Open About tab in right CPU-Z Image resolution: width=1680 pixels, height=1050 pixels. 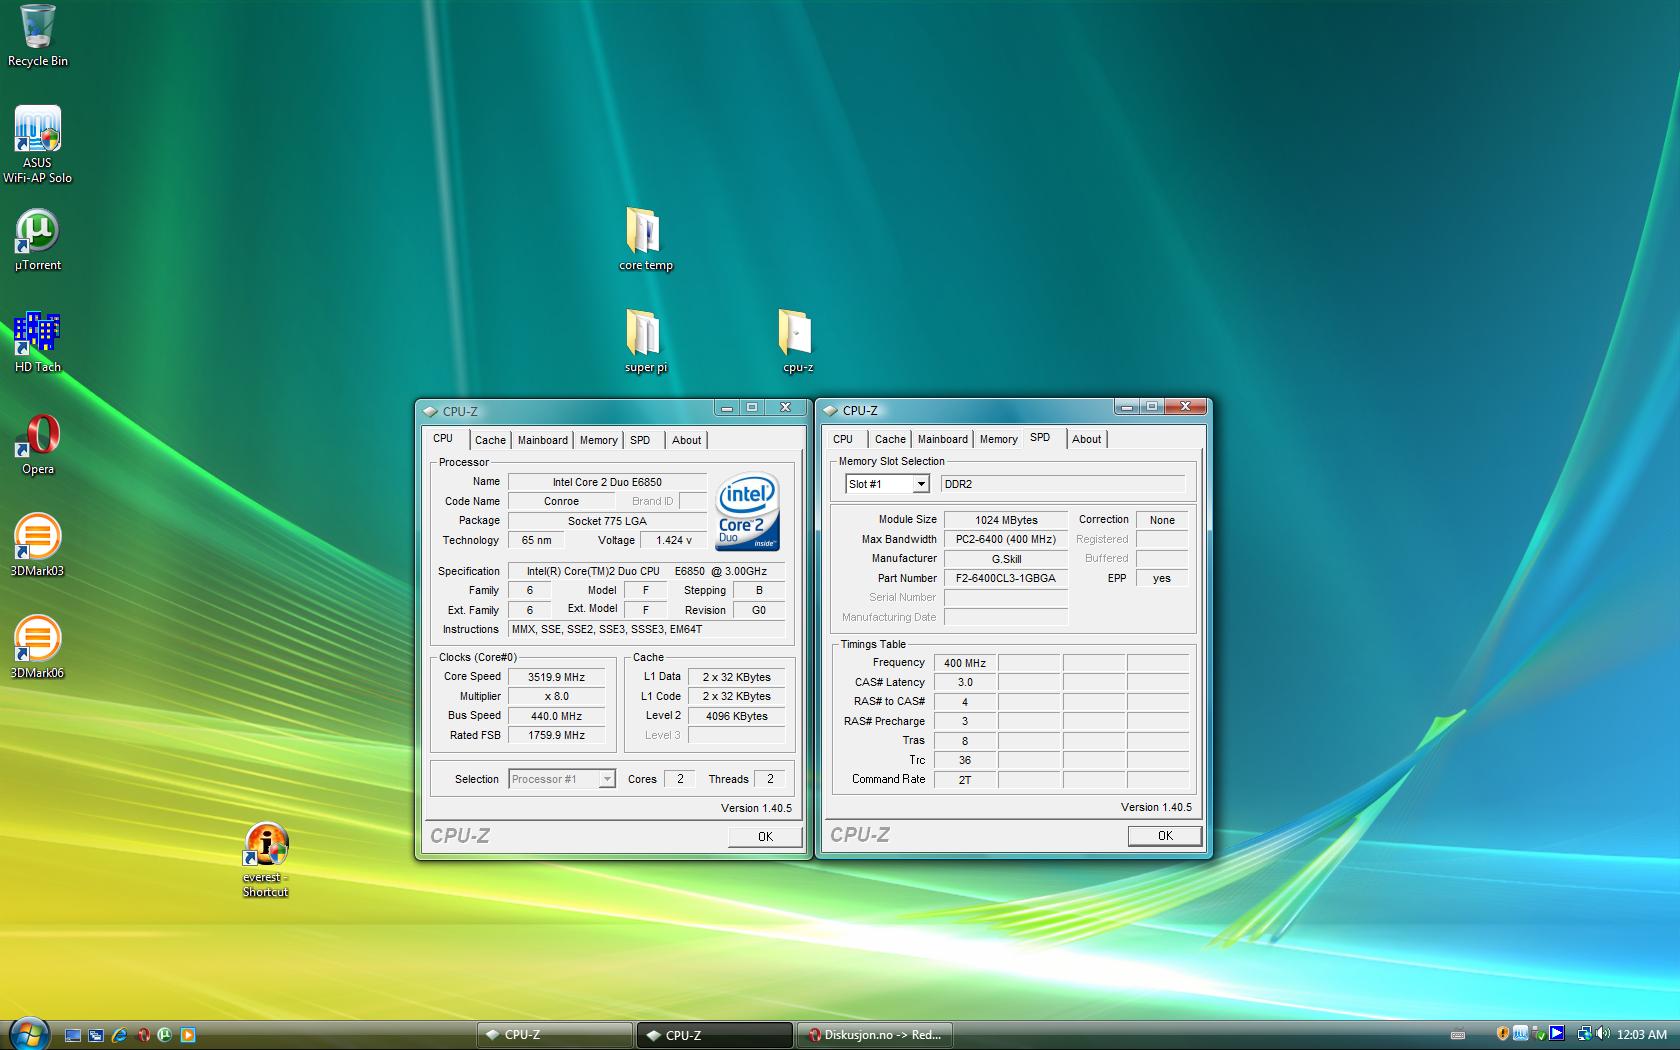[x=1086, y=439]
